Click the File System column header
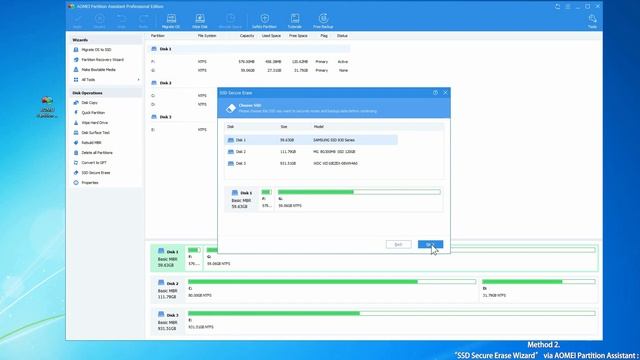Image resolution: width=640 pixels, height=360 pixels. [x=207, y=36]
